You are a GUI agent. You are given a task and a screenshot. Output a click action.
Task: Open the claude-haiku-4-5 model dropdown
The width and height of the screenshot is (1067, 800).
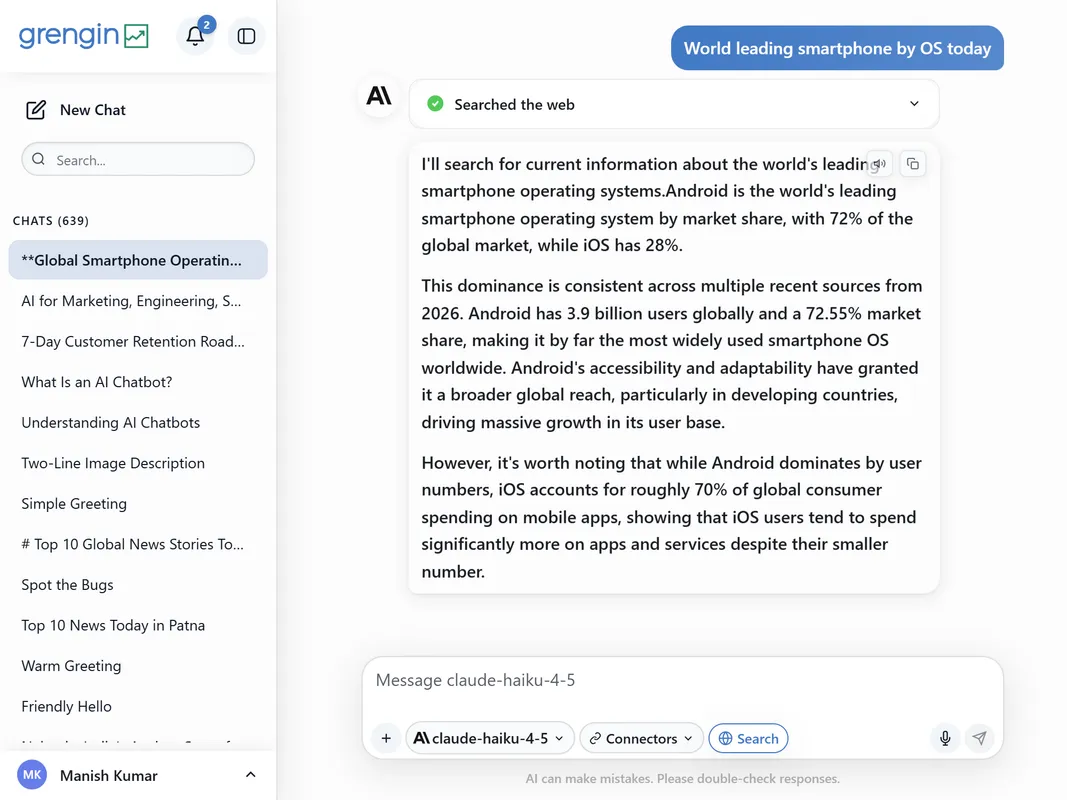click(489, 738)
